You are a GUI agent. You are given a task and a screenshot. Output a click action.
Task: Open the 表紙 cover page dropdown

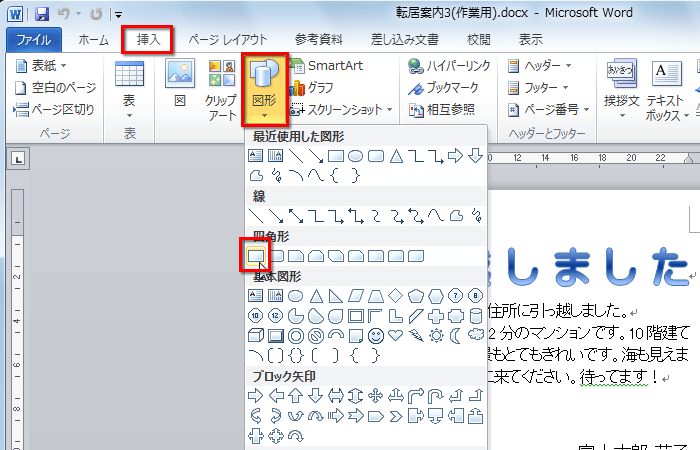click(41, 66)
